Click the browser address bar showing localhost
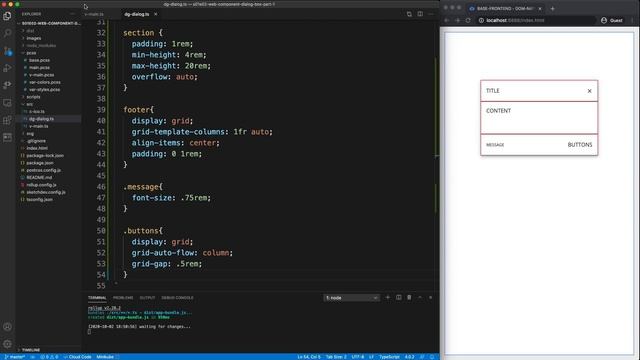640x360 pixels. pos(535,20)
